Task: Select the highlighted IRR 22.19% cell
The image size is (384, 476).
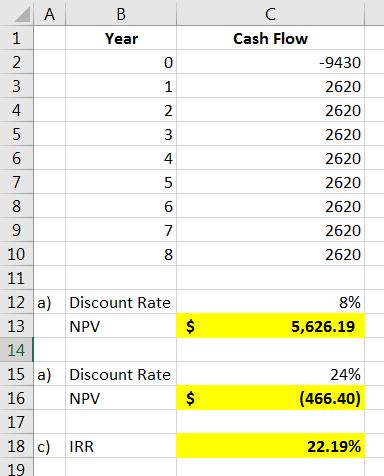Action: point(270,446)
